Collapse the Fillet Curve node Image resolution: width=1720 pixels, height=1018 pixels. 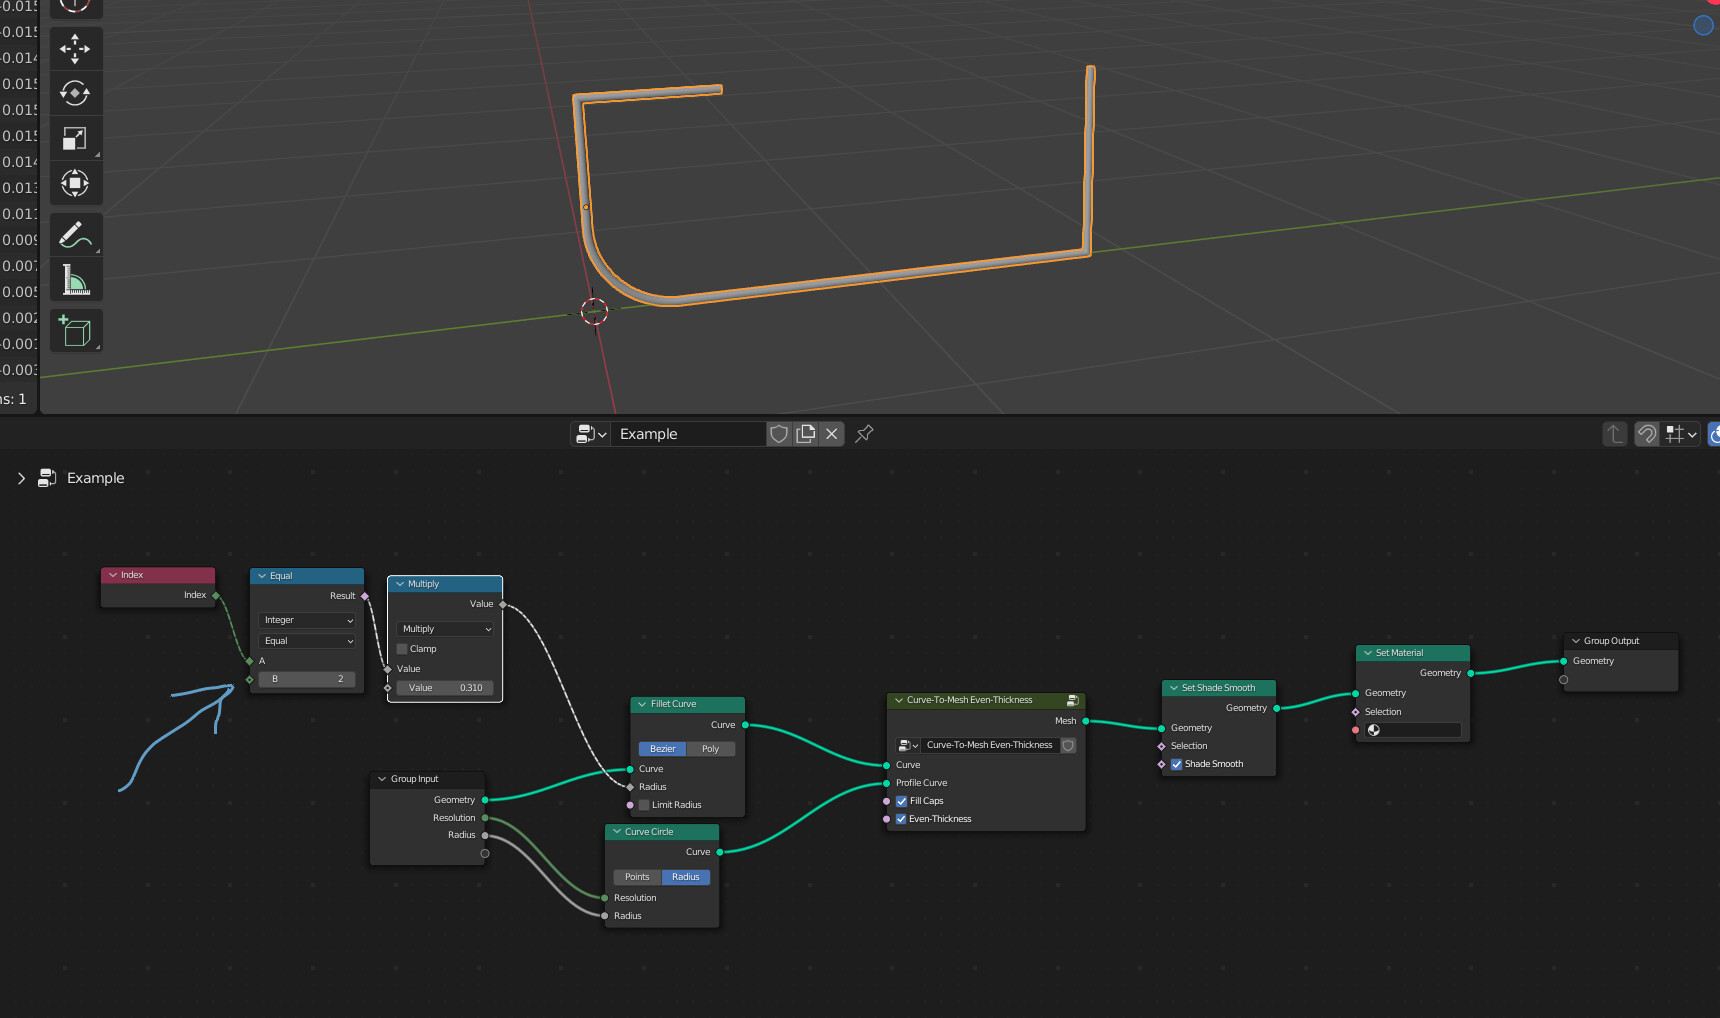pos(642,704)
